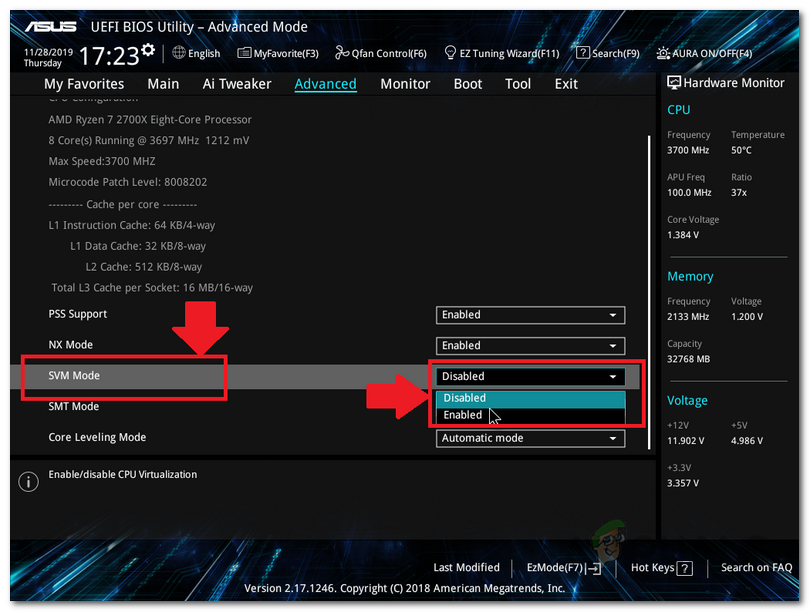
Task: Select the PSS Support label
Action: click(77, 314)
